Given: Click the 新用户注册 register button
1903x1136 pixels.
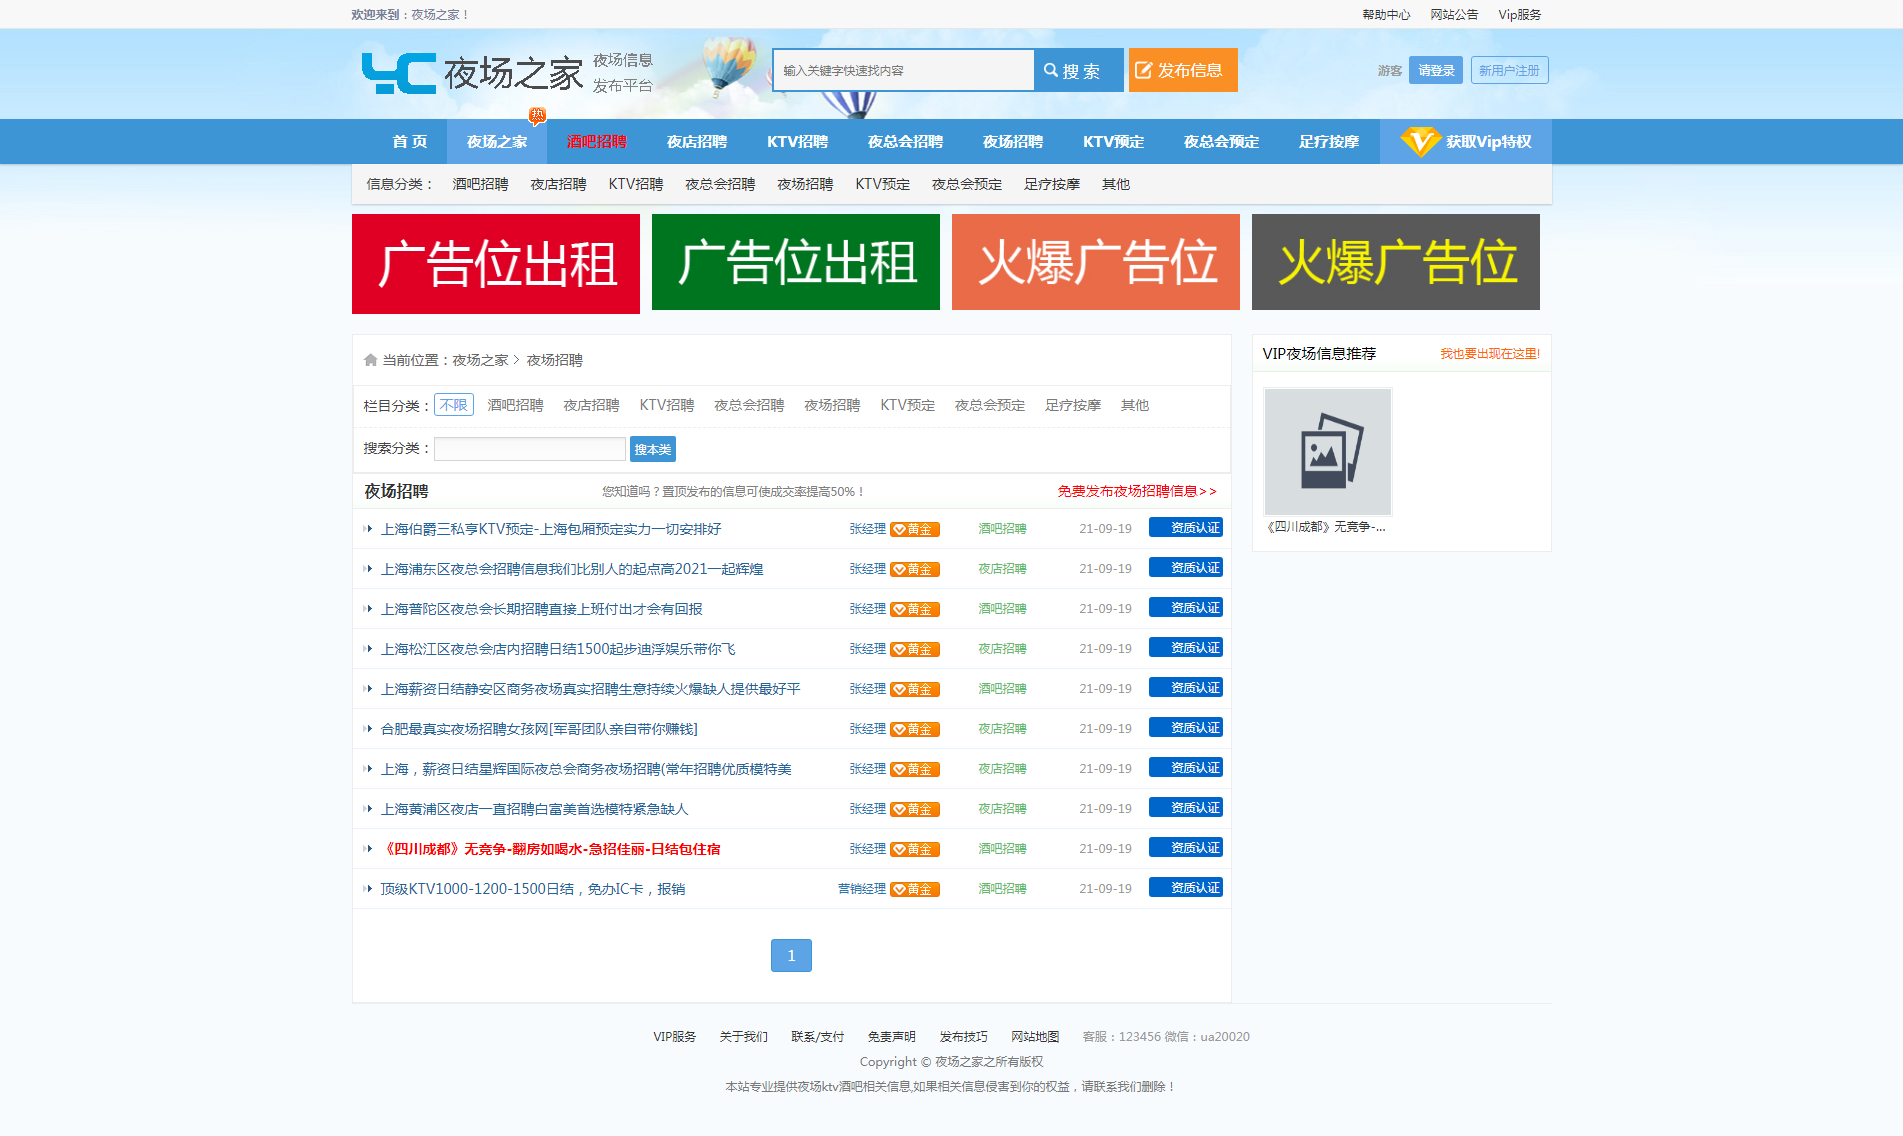Looking at the screenshot, I should (1508, 70).
